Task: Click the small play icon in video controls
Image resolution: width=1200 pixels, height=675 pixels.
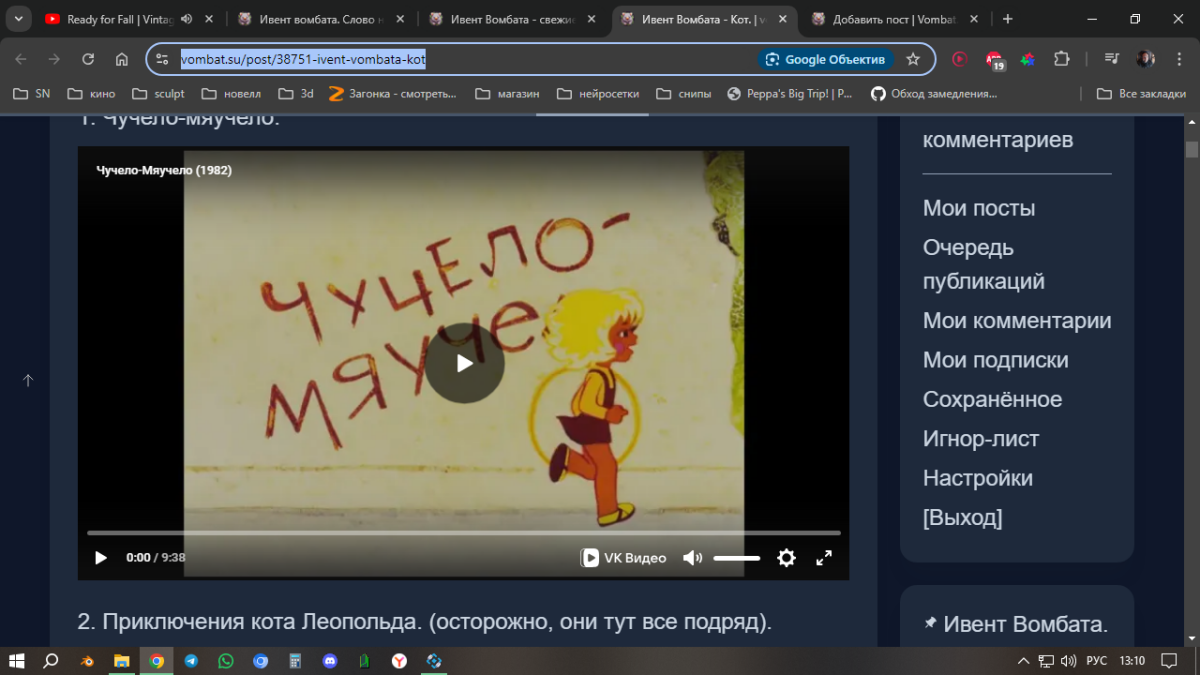Action: coord(100,558)
